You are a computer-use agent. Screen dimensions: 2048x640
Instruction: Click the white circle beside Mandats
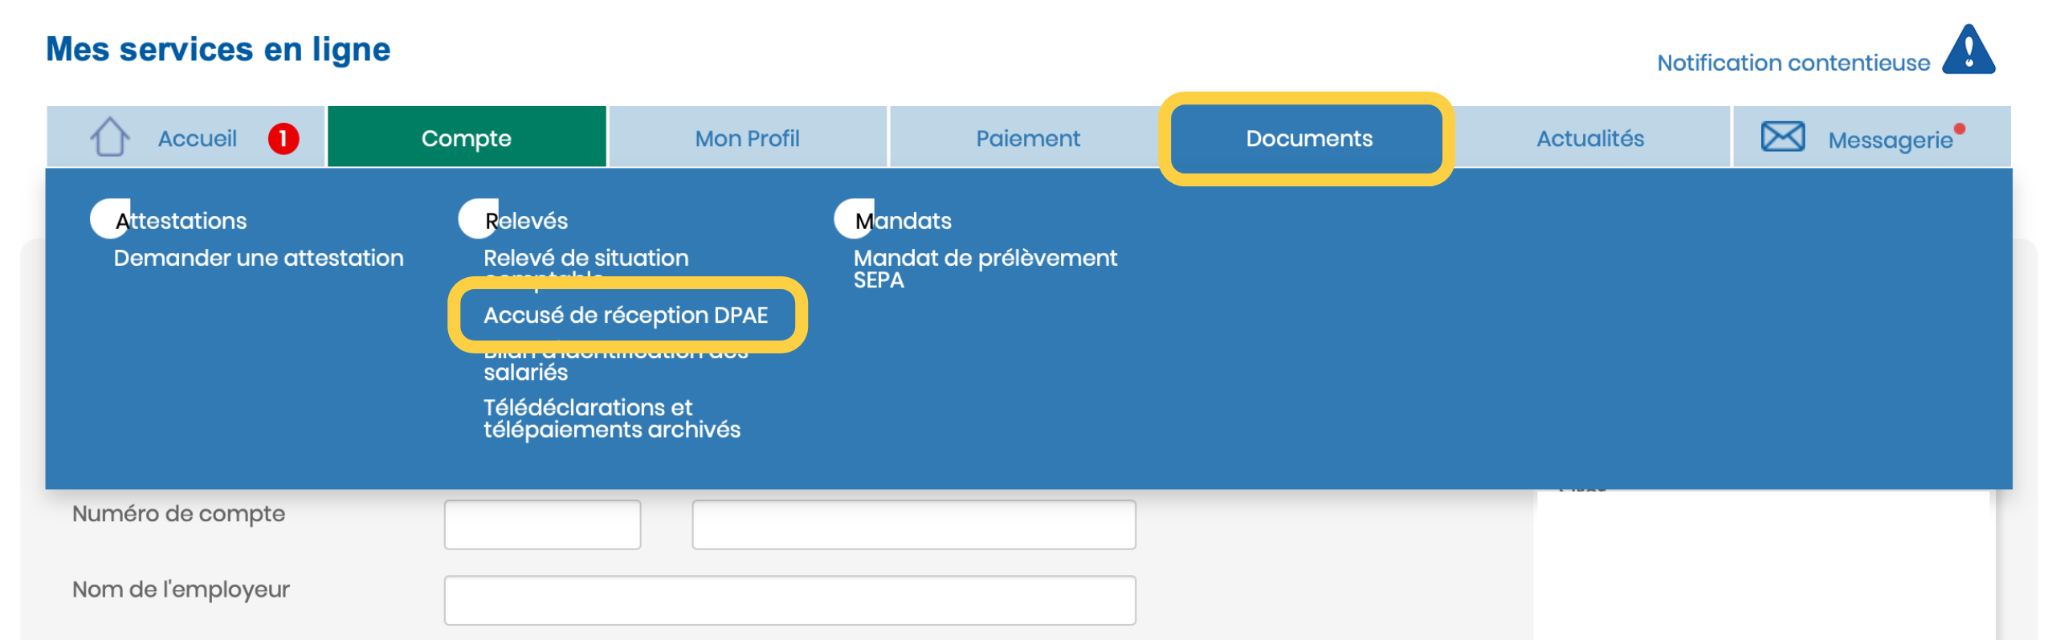point(854,219)
